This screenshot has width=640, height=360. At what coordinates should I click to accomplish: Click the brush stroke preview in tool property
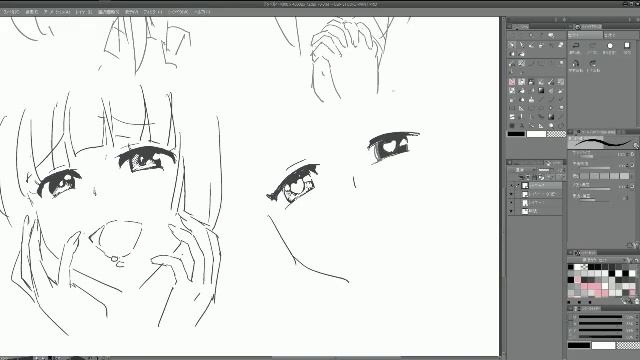pyautogui.click(x=600, y=142)
